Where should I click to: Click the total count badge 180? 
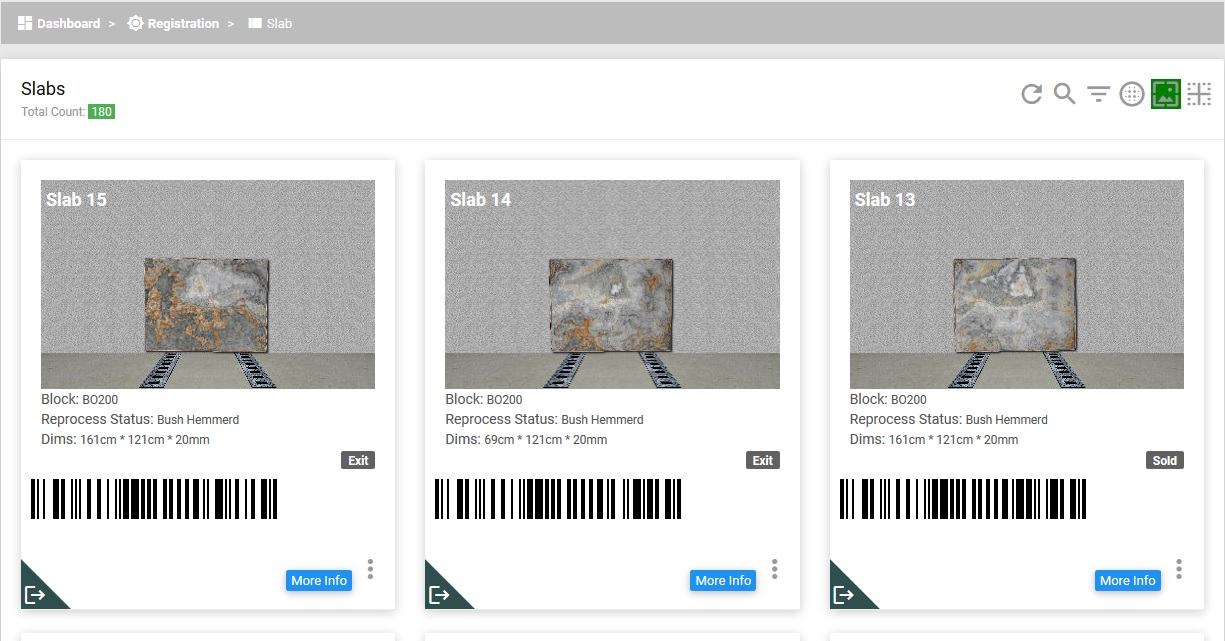tap(101, 112)
